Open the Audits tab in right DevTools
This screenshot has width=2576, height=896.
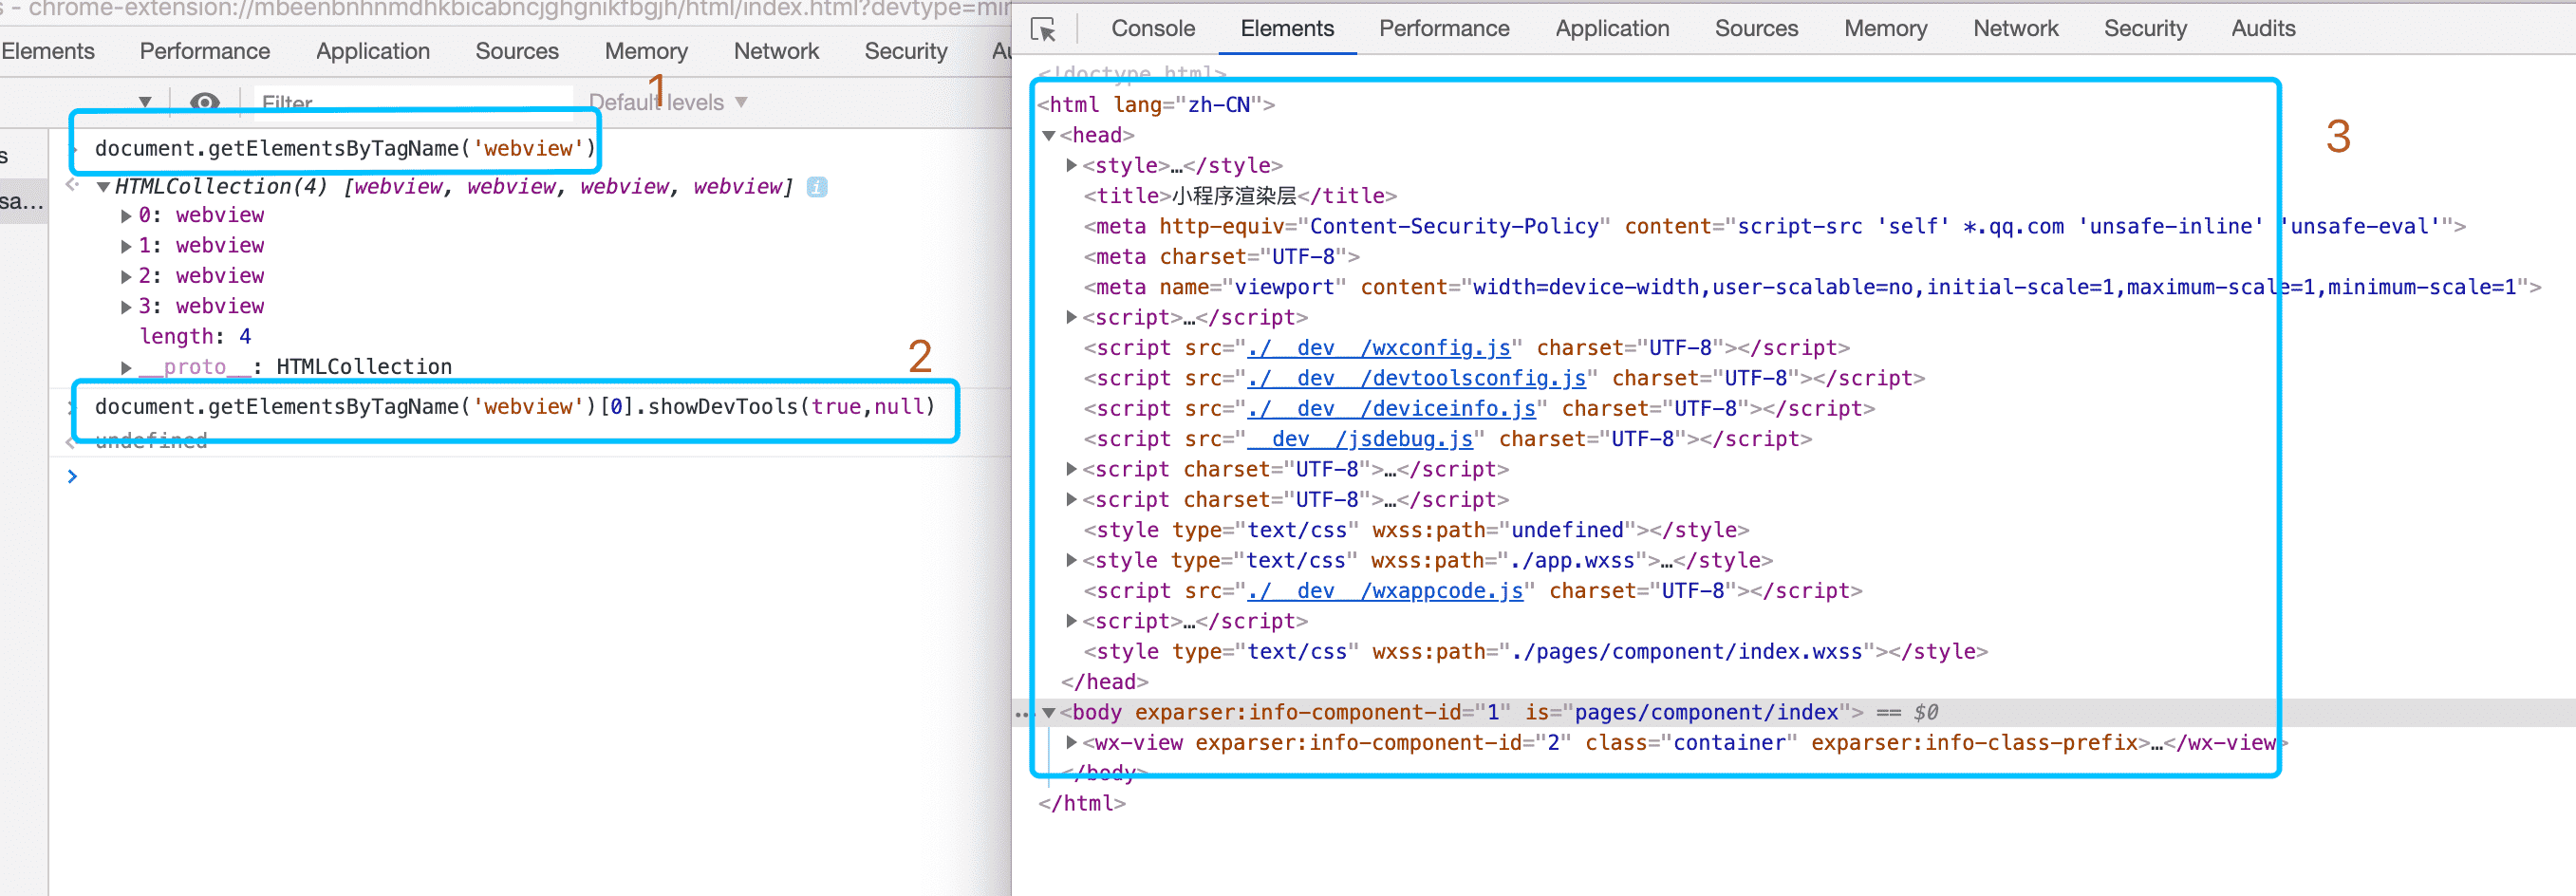tap(2263, 28)
